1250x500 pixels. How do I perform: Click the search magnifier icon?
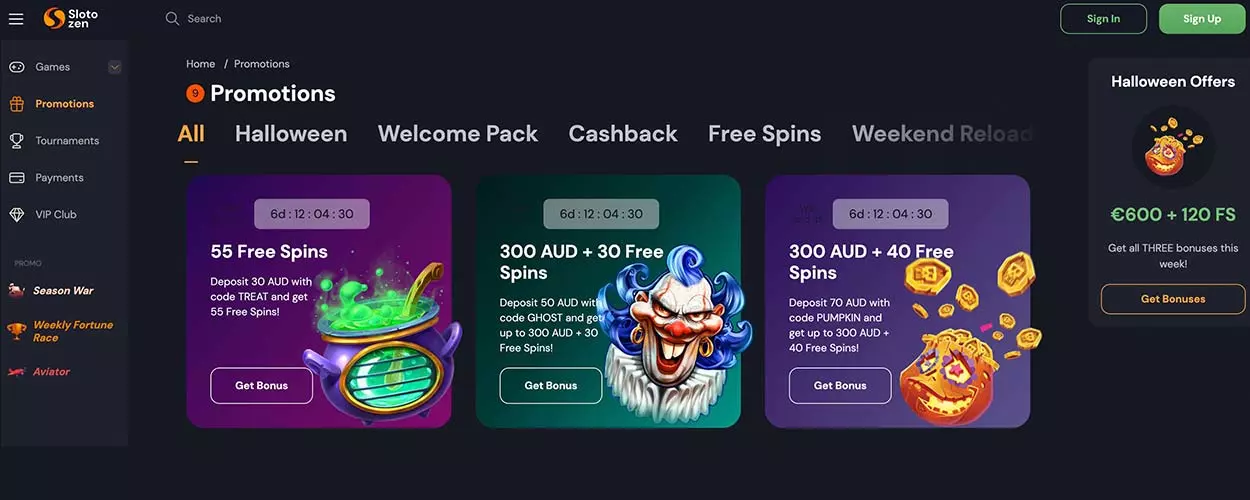(172, 19)
